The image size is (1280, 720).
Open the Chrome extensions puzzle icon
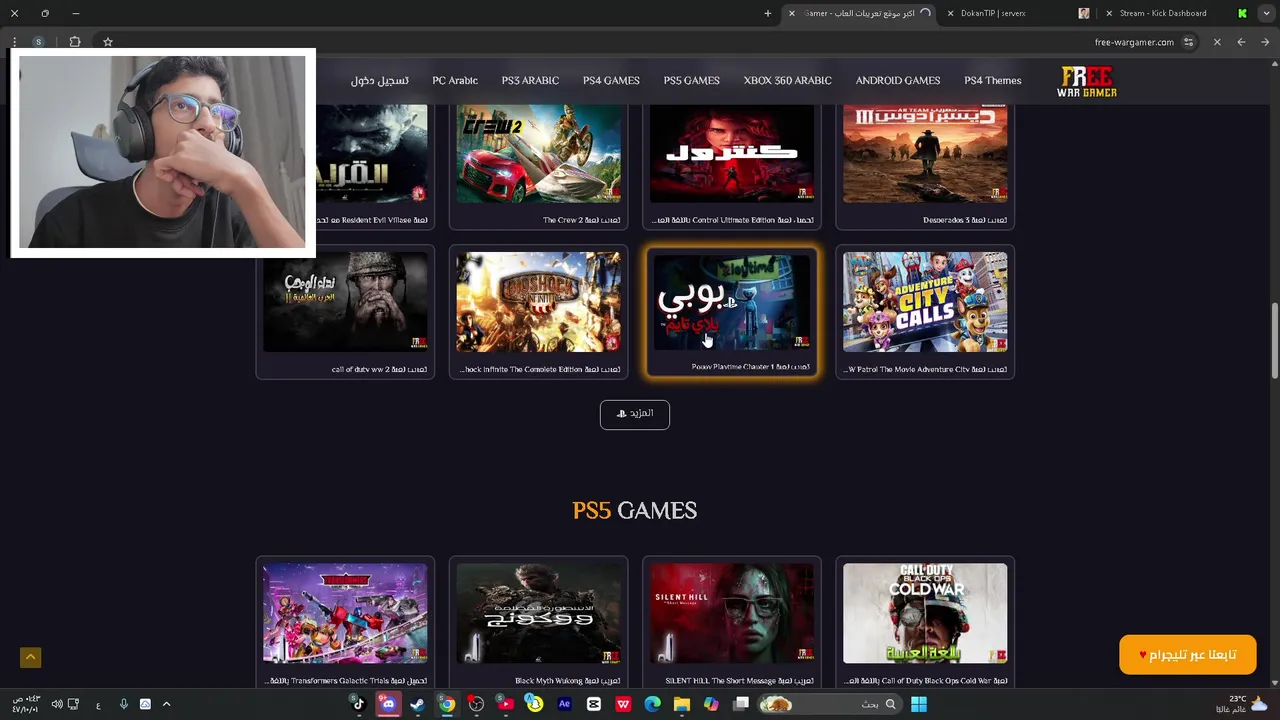tap(75, 42)
